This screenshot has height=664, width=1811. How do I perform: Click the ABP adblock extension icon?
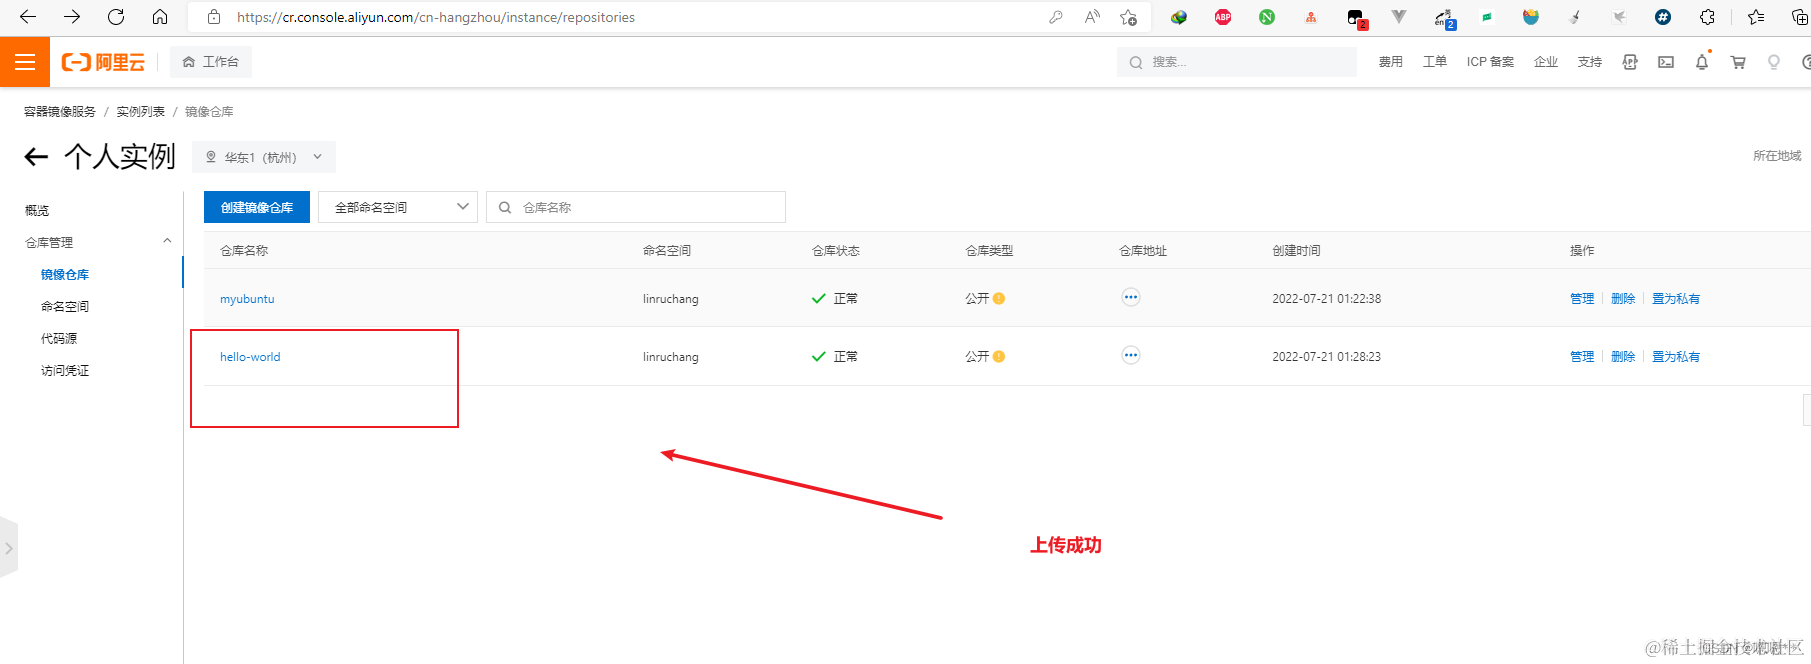point(1223,17)
